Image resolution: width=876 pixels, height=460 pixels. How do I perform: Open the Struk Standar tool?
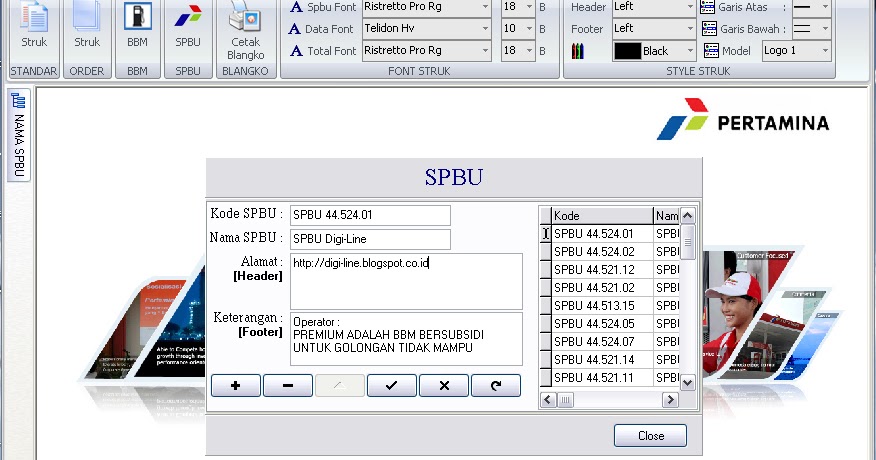click(x=34, y=26)
